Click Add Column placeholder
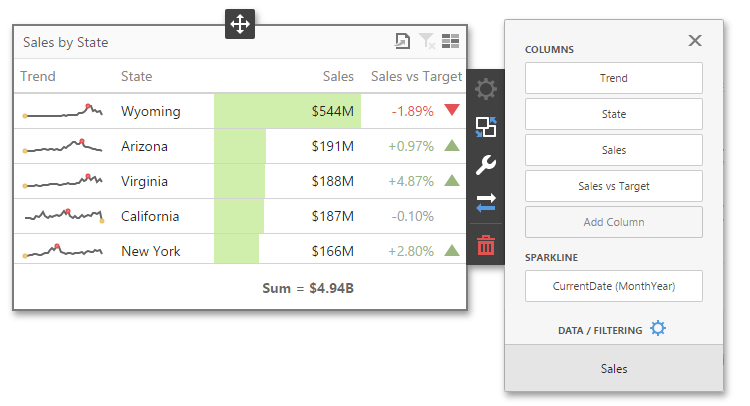 tap(613, 222)
